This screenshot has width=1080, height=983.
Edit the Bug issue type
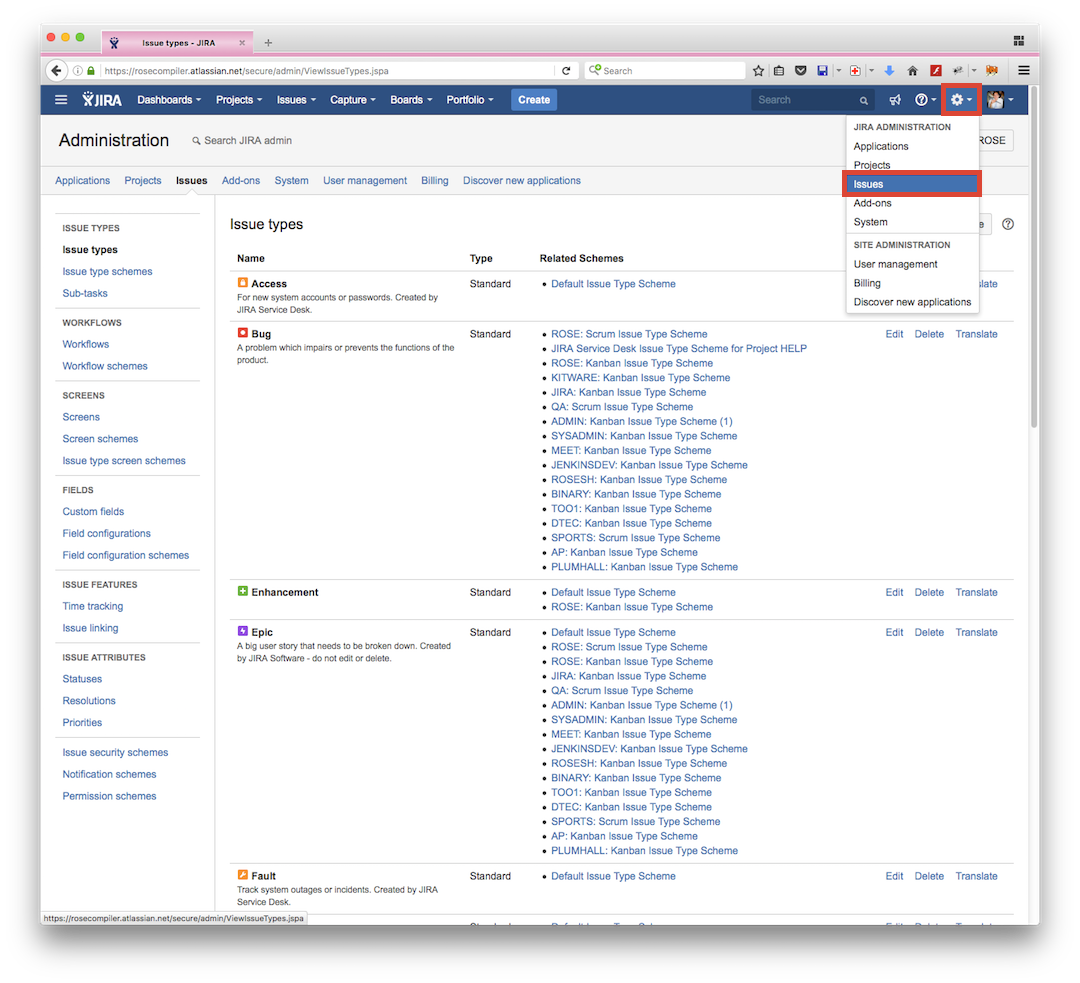894,334
